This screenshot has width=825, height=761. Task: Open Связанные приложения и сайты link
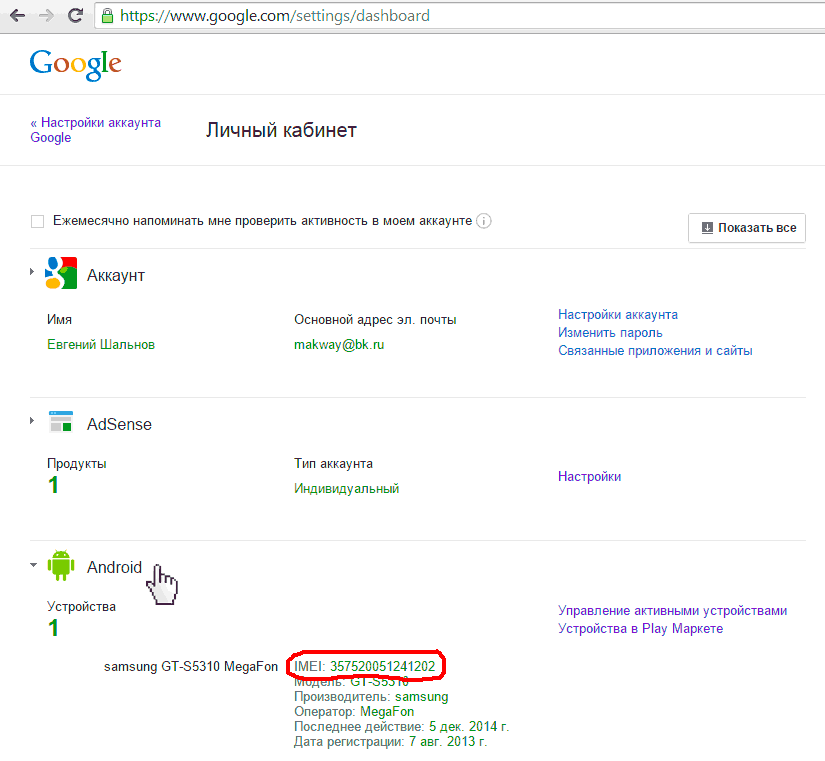click(x=655, y=351)
